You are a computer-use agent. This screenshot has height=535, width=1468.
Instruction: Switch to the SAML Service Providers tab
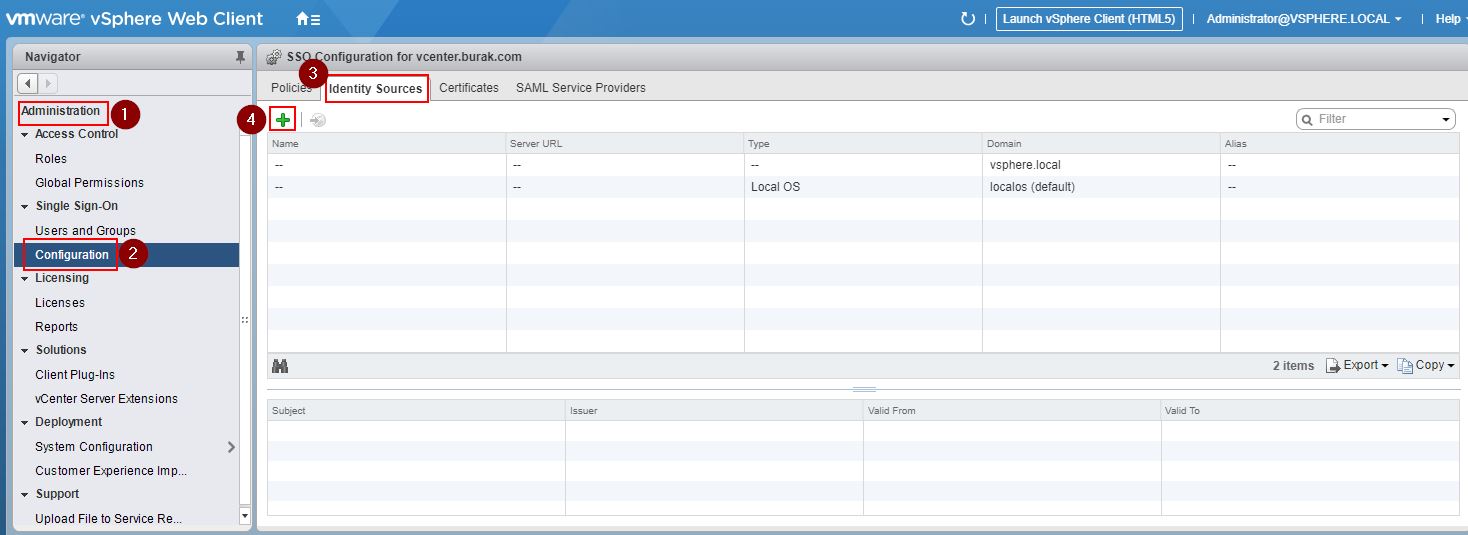point(581,88)
